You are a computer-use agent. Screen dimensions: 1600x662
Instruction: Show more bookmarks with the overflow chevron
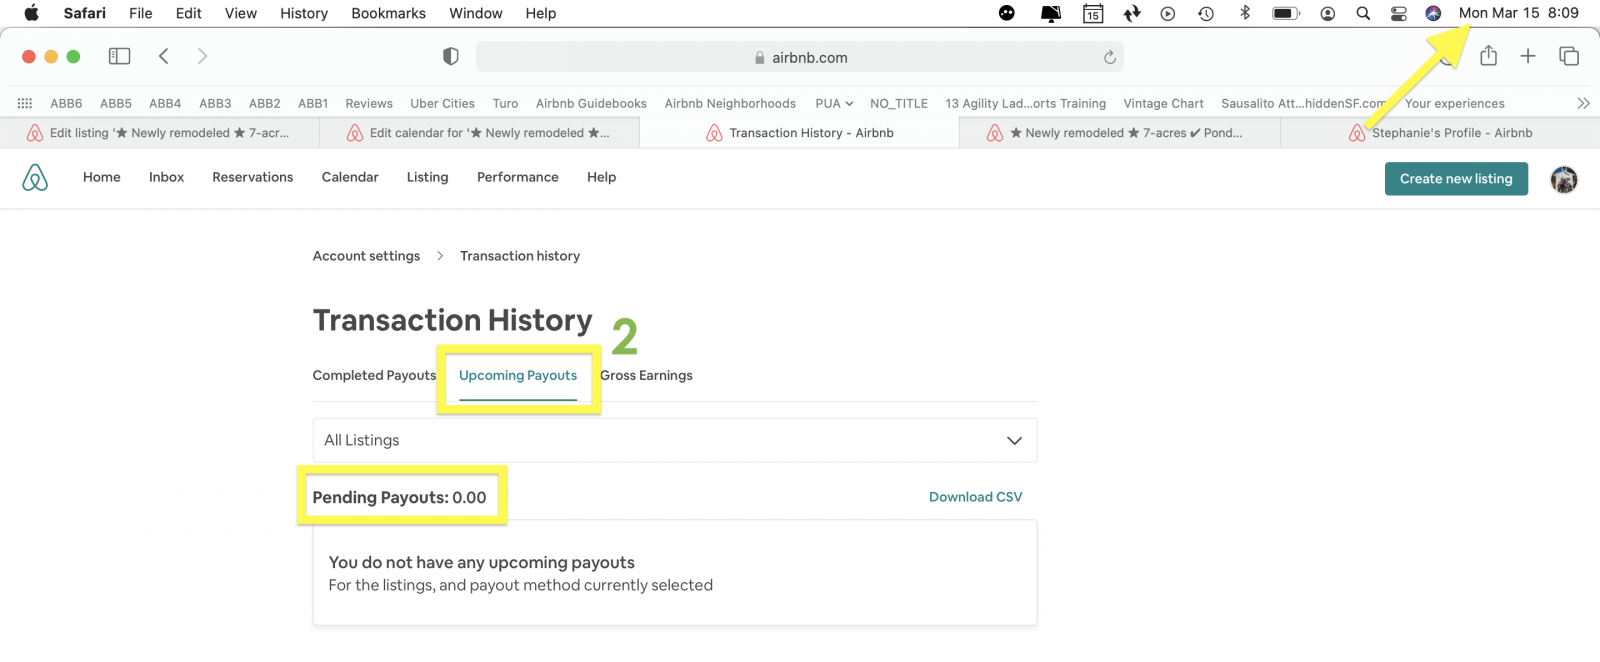tap(1583, 103)
